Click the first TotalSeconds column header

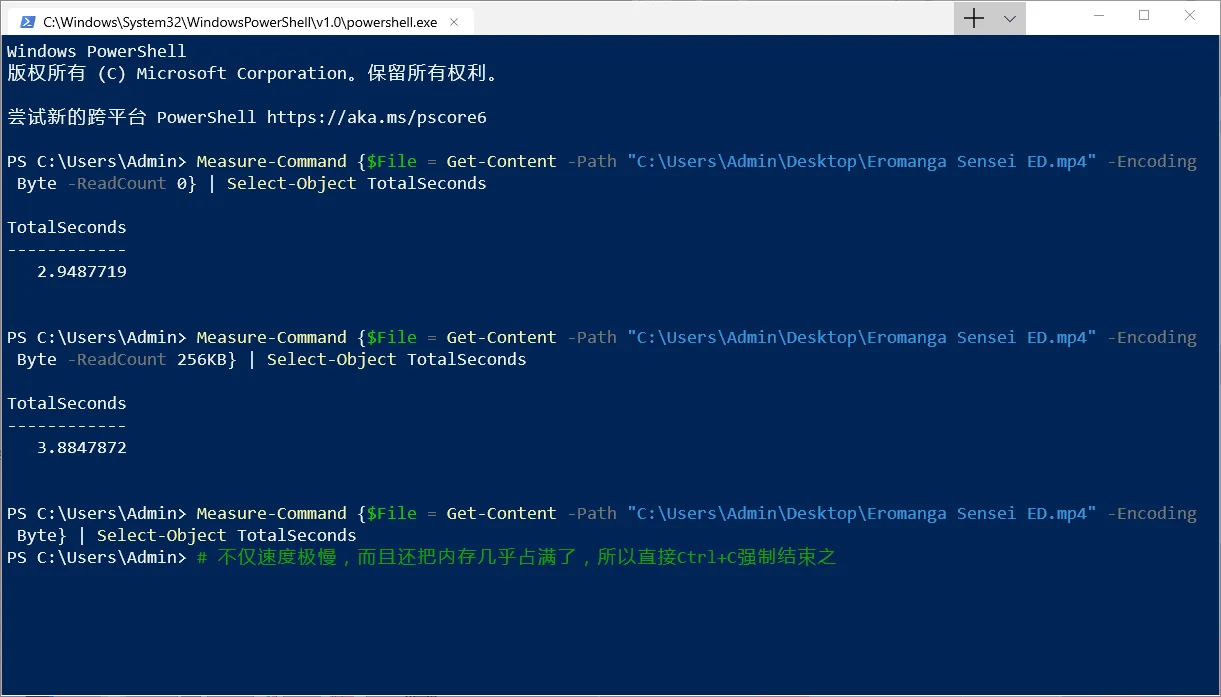coord(67,227)
